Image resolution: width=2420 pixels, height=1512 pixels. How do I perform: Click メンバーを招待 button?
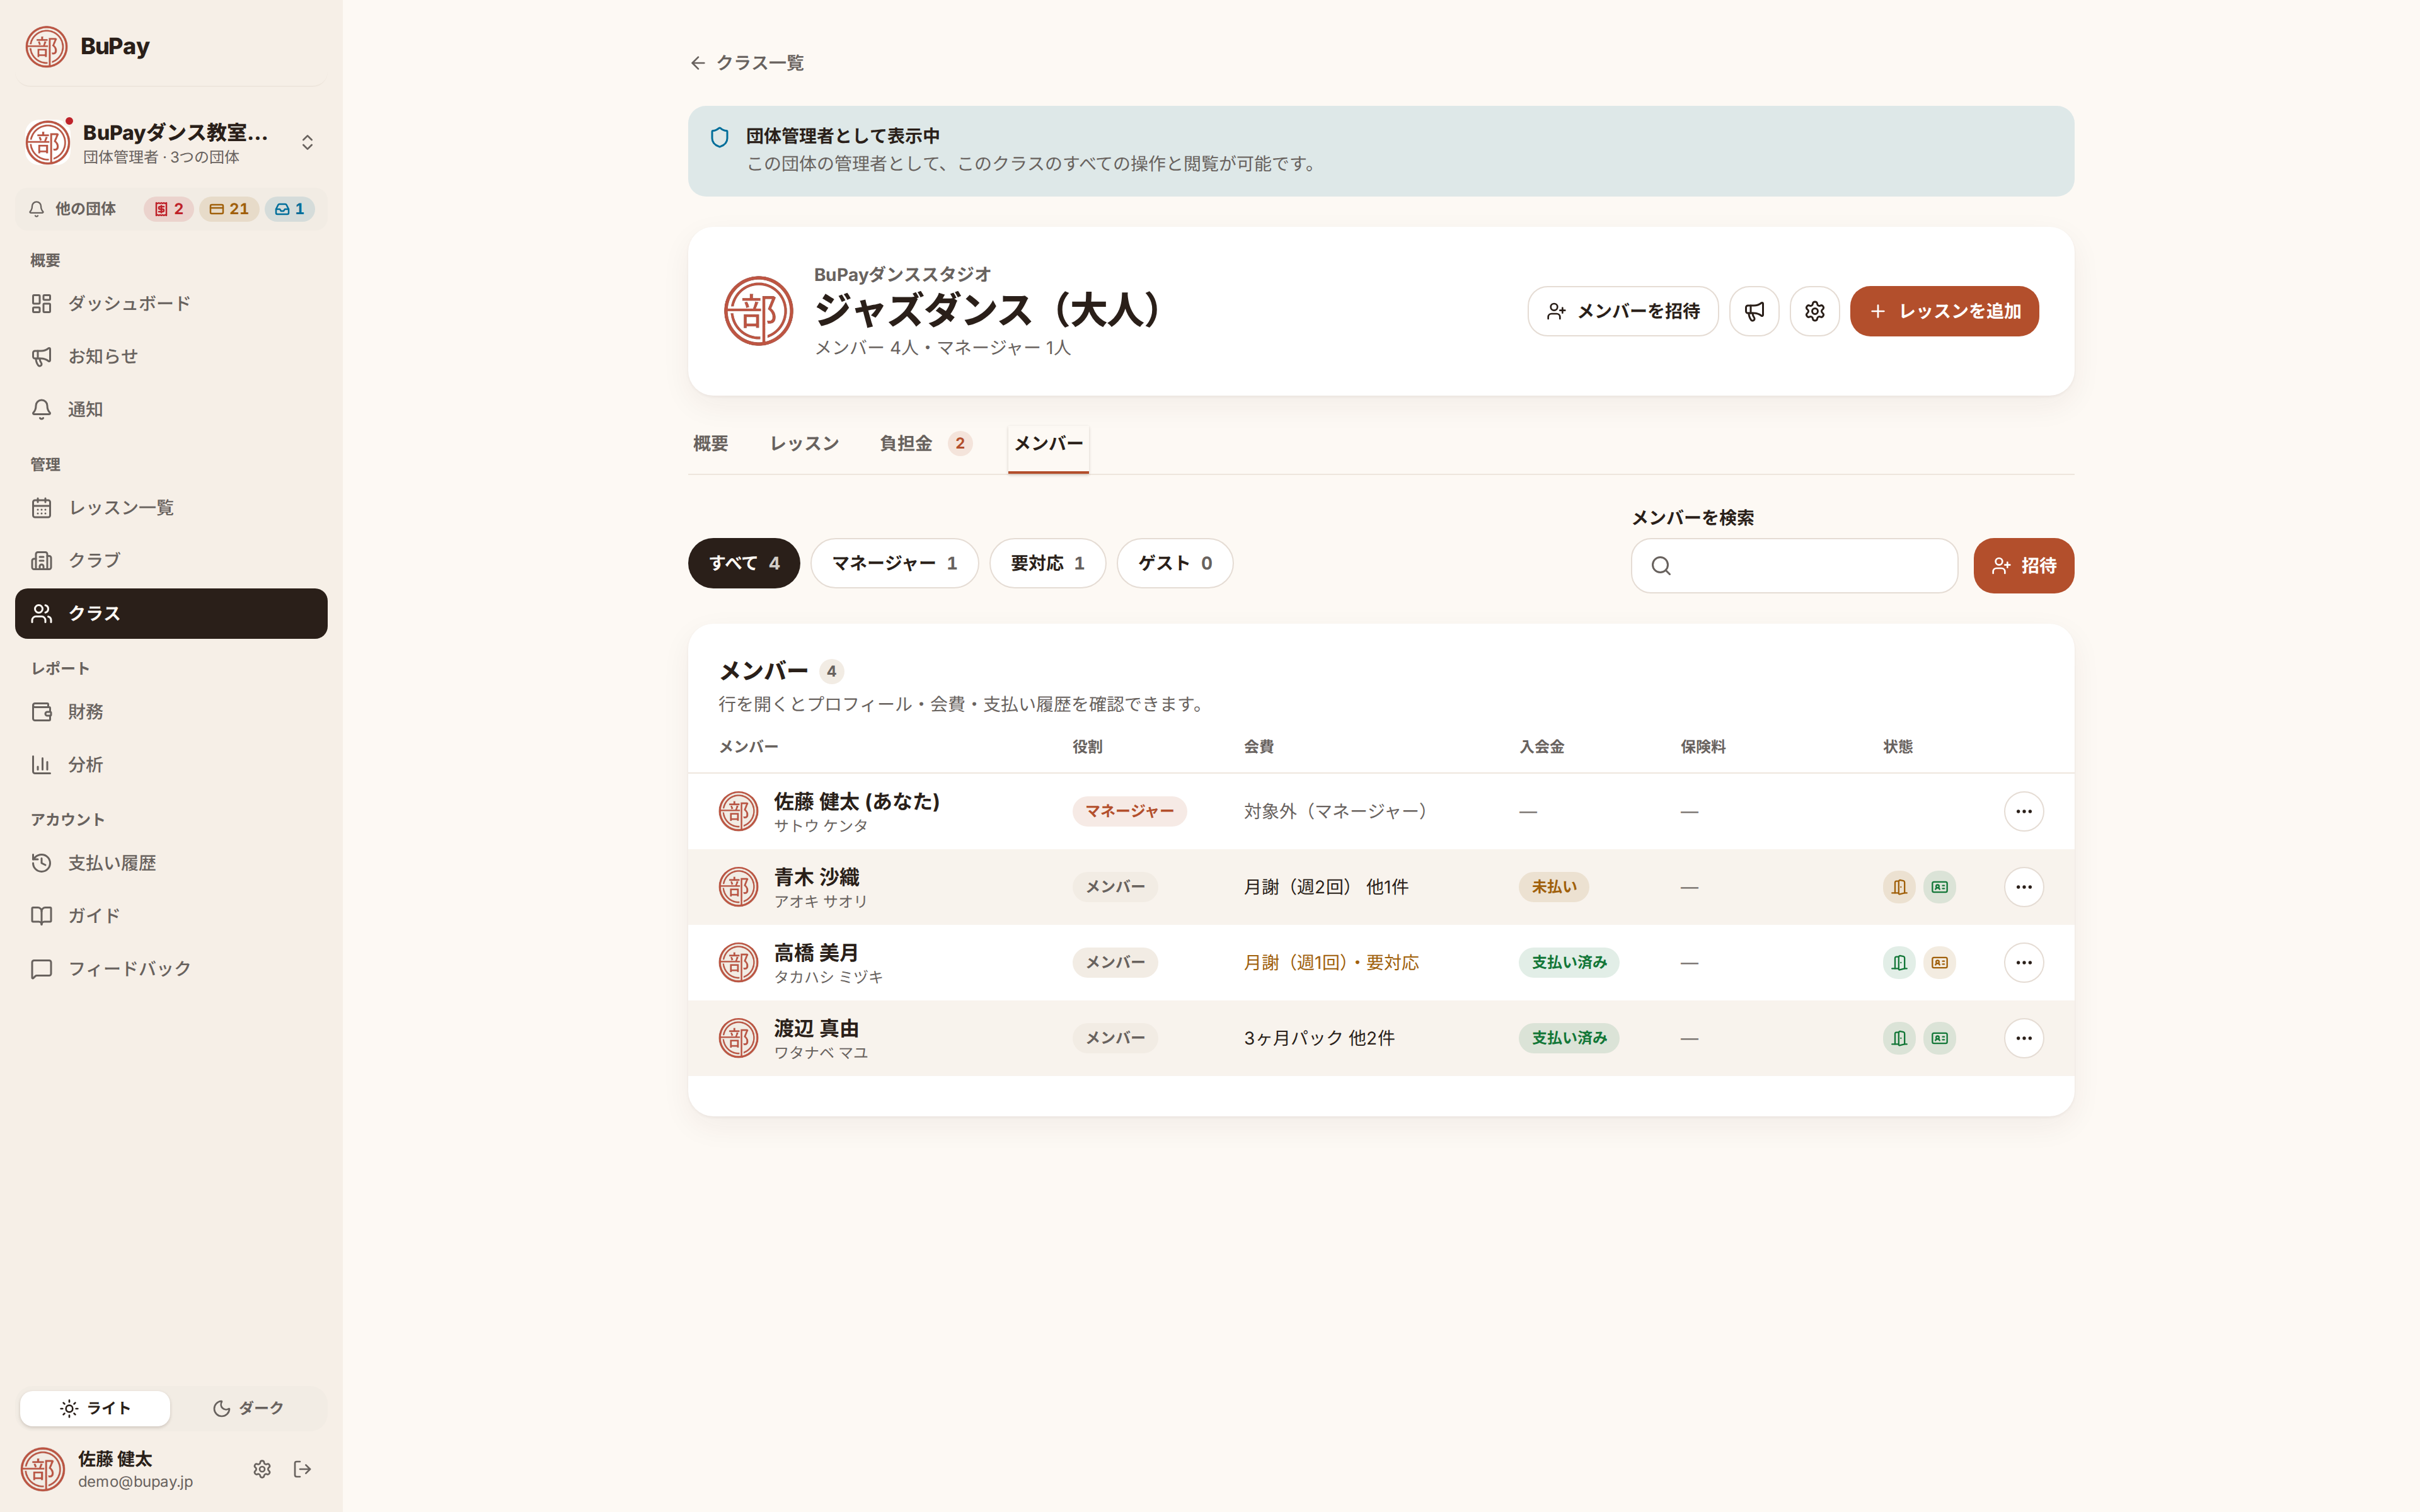[x=1622, y=311]
